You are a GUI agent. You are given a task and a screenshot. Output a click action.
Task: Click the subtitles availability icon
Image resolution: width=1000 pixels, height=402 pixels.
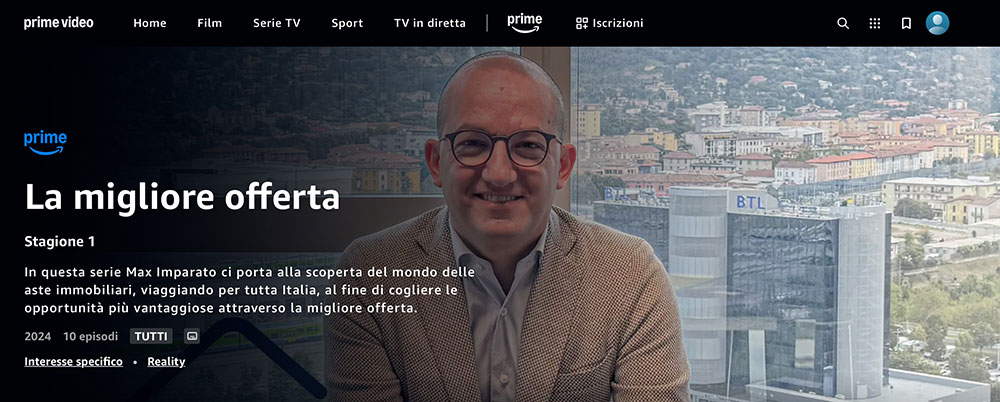tap(192, 336)
